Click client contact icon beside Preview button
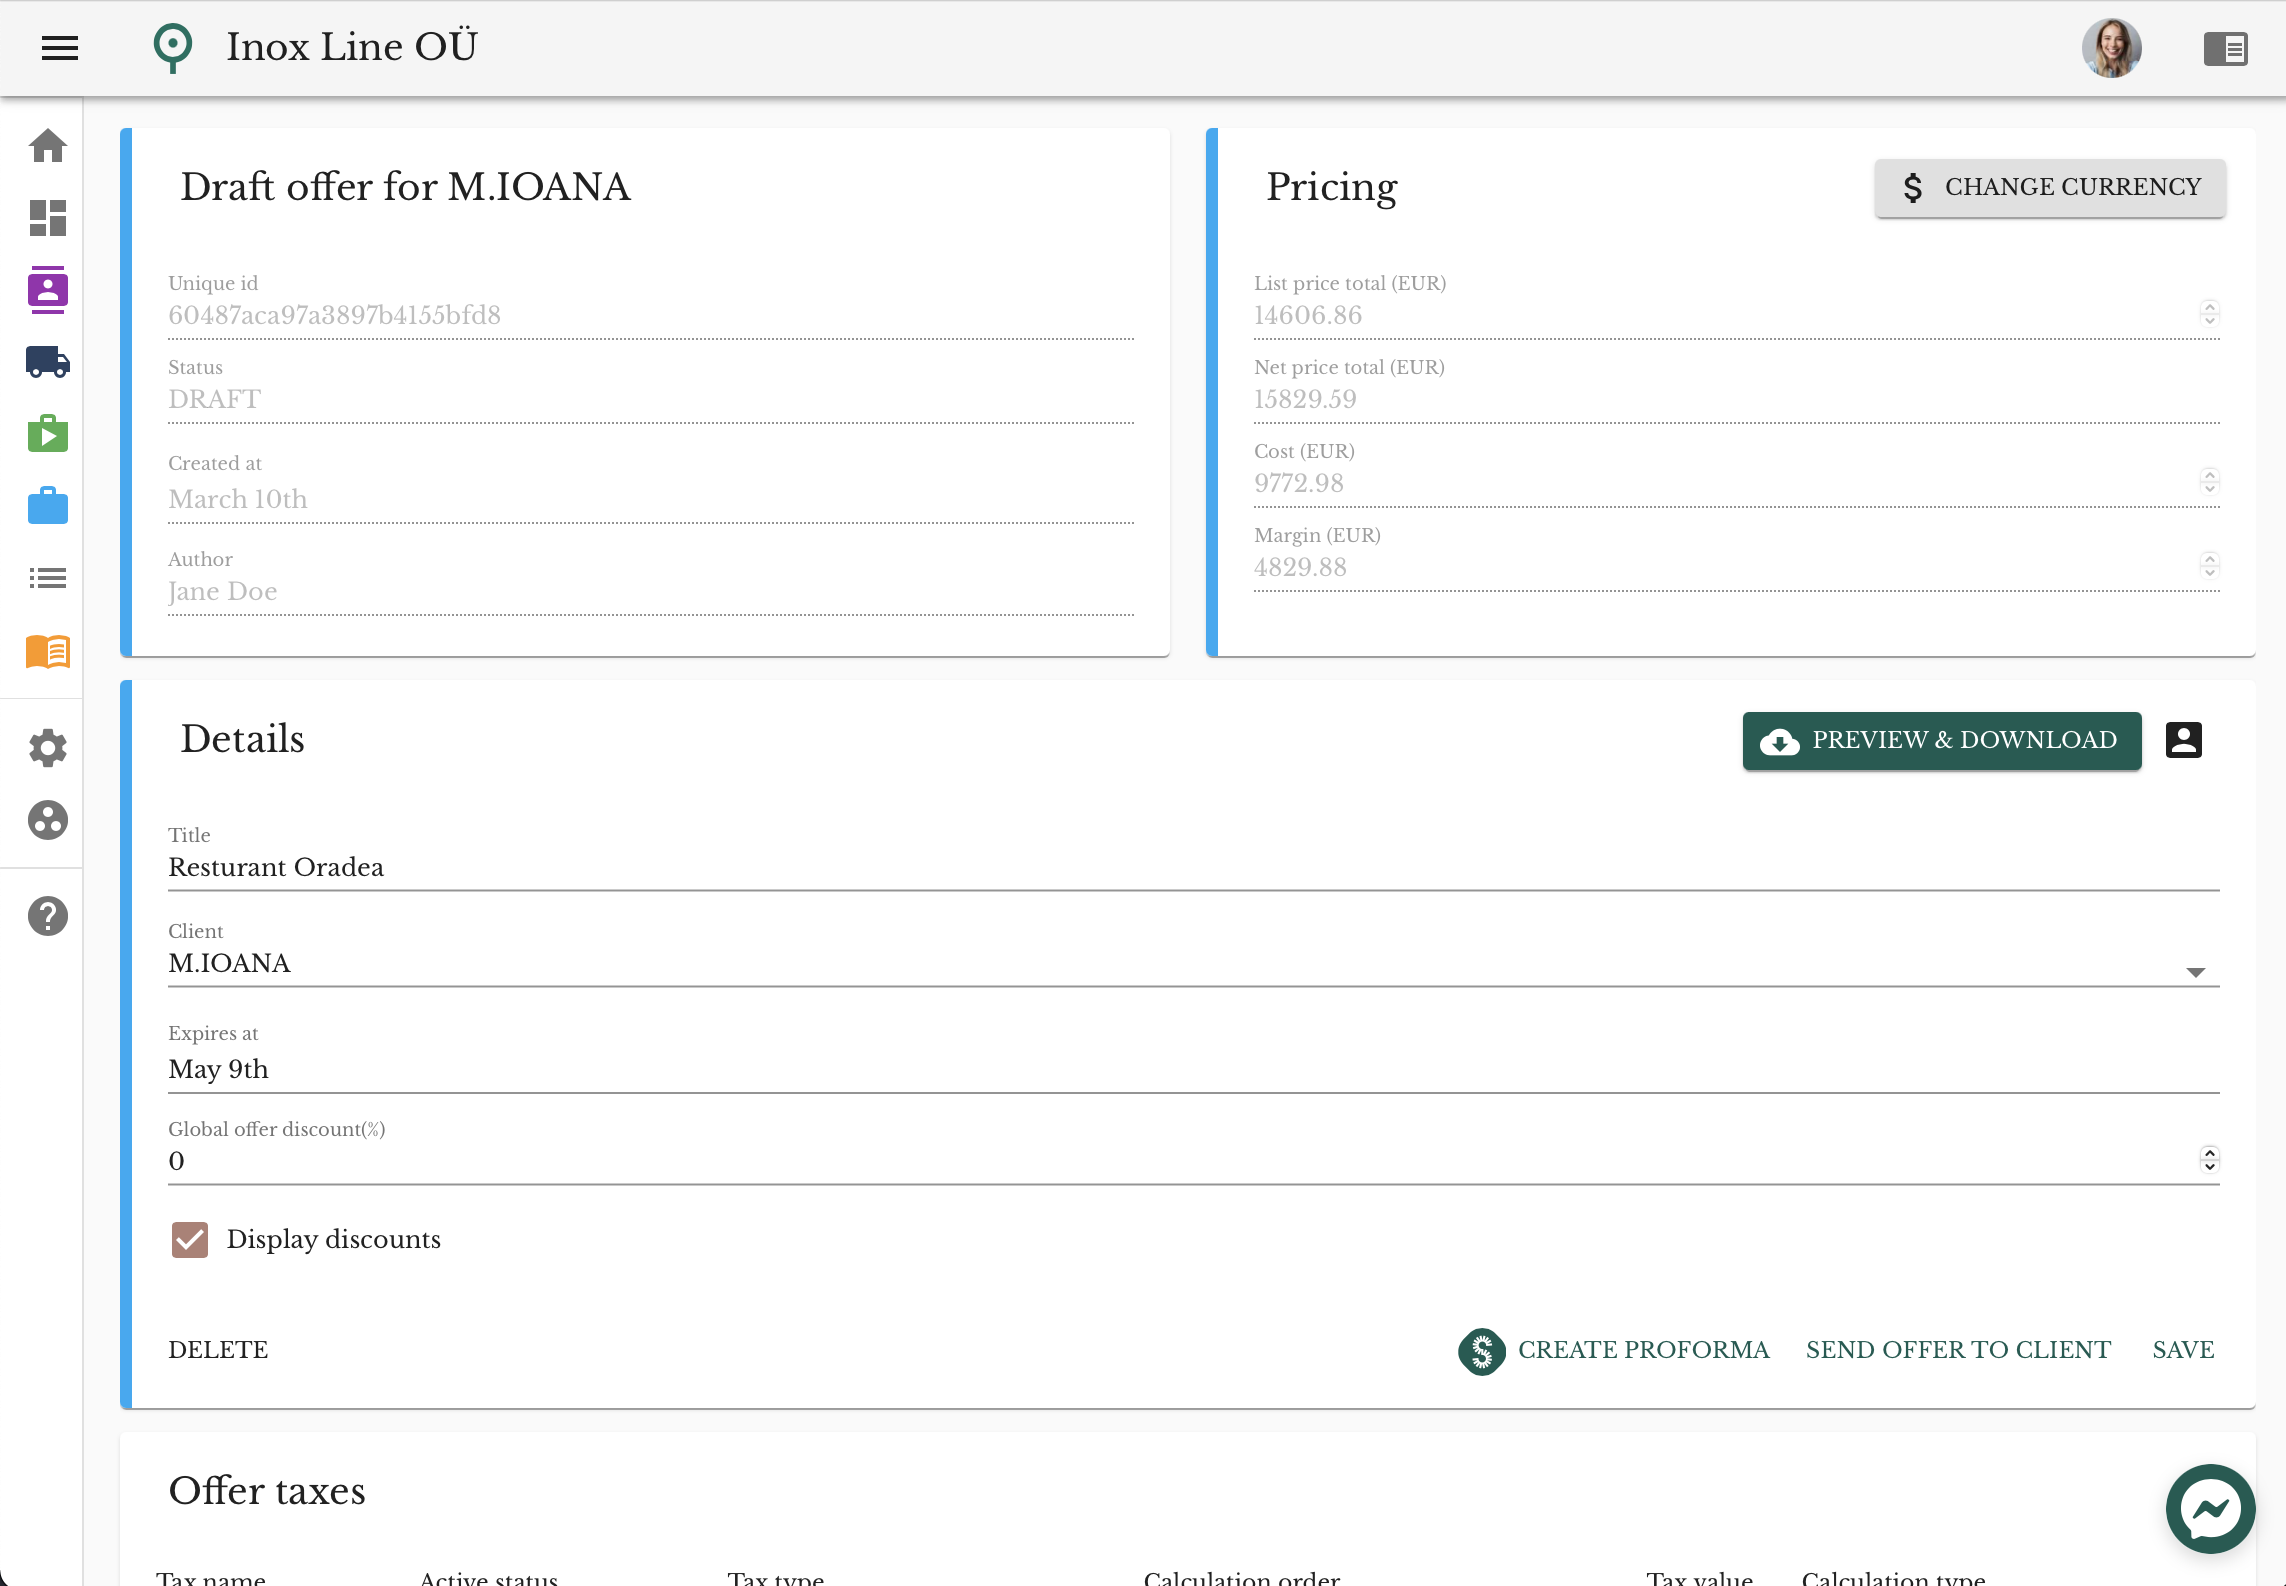This screenshot has height=1586, width=2286. click(x=2183, y=740)
